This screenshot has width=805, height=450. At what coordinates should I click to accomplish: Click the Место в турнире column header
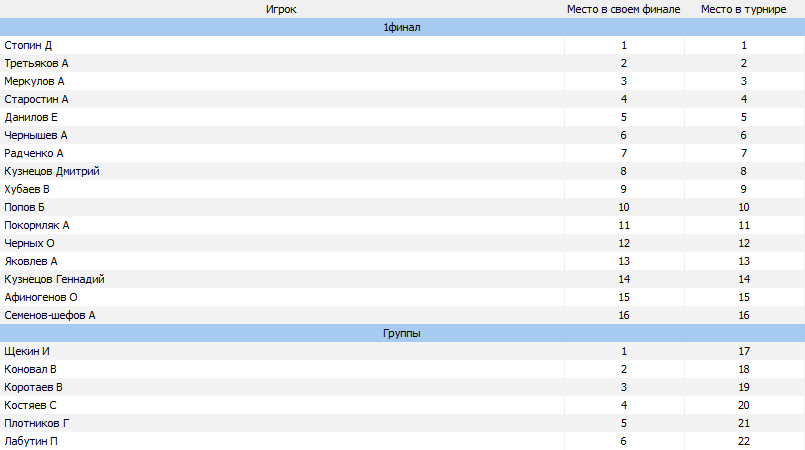click(x=743, y=9)
